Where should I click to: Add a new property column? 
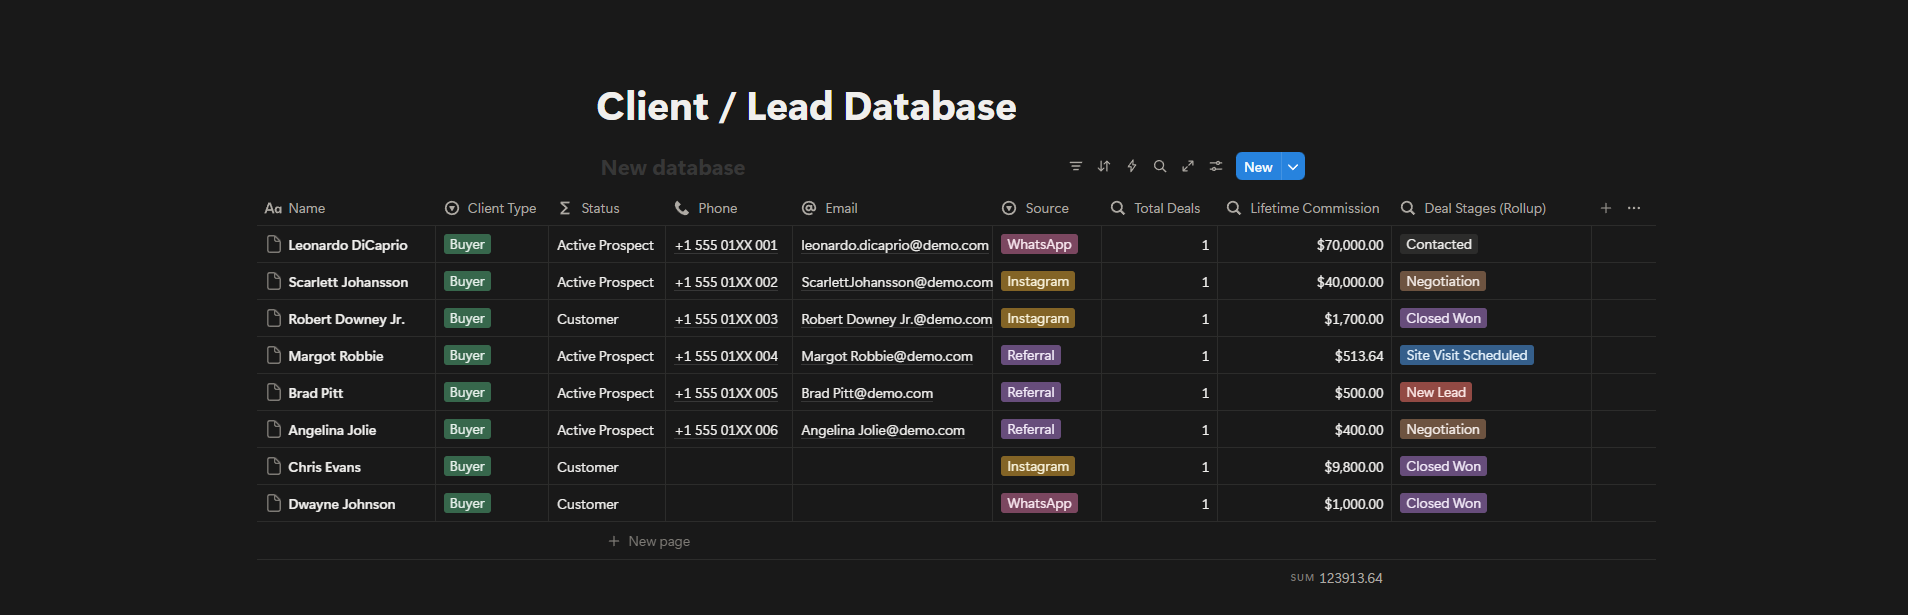(1605, 208)
